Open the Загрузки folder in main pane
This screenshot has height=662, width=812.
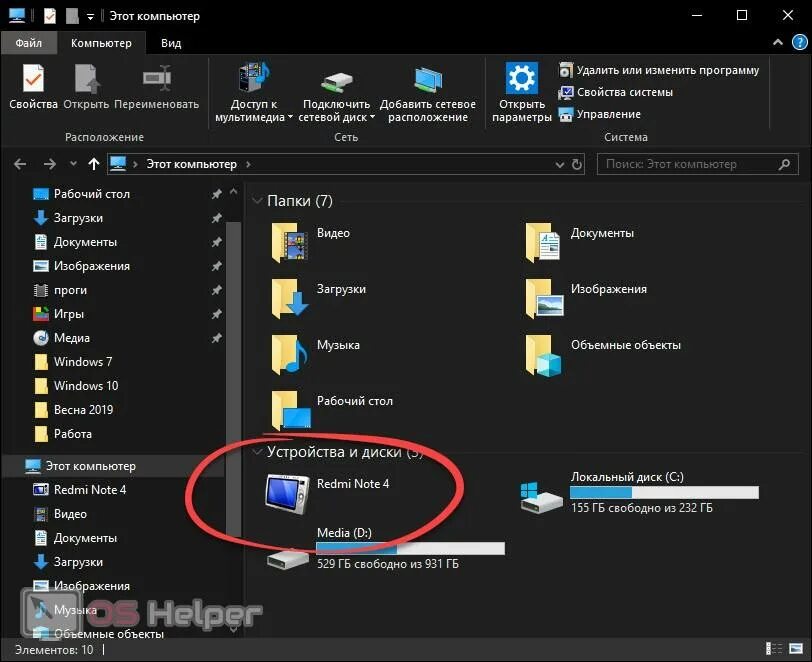pos(290,298)
